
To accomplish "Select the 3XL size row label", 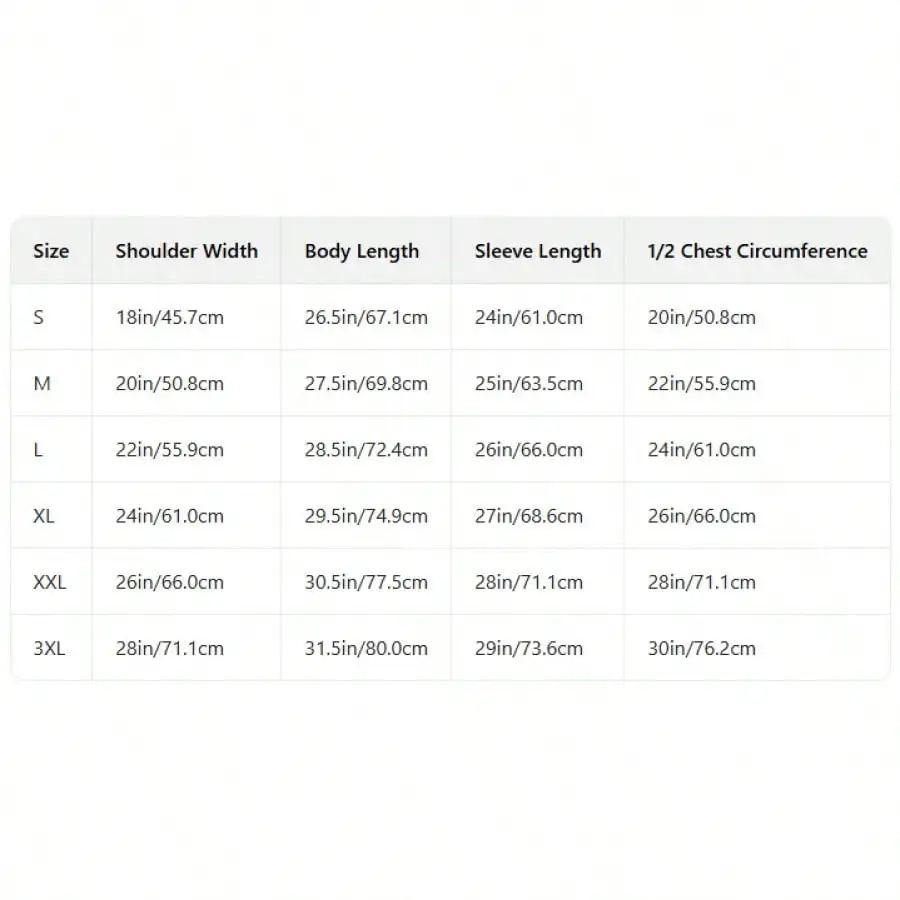I will pos(49,648).
